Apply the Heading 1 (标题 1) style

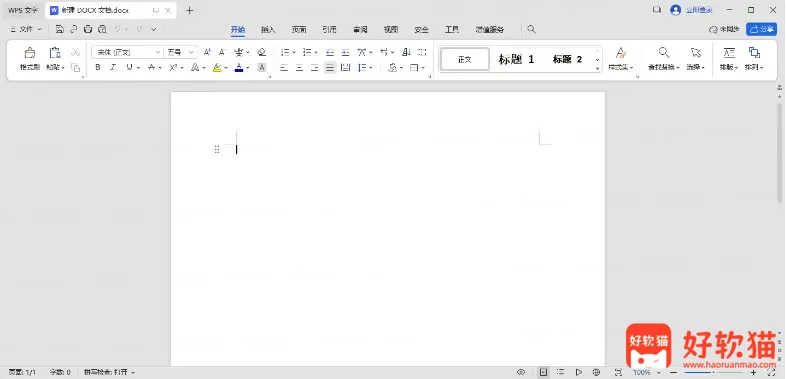[x=516, y=59]
